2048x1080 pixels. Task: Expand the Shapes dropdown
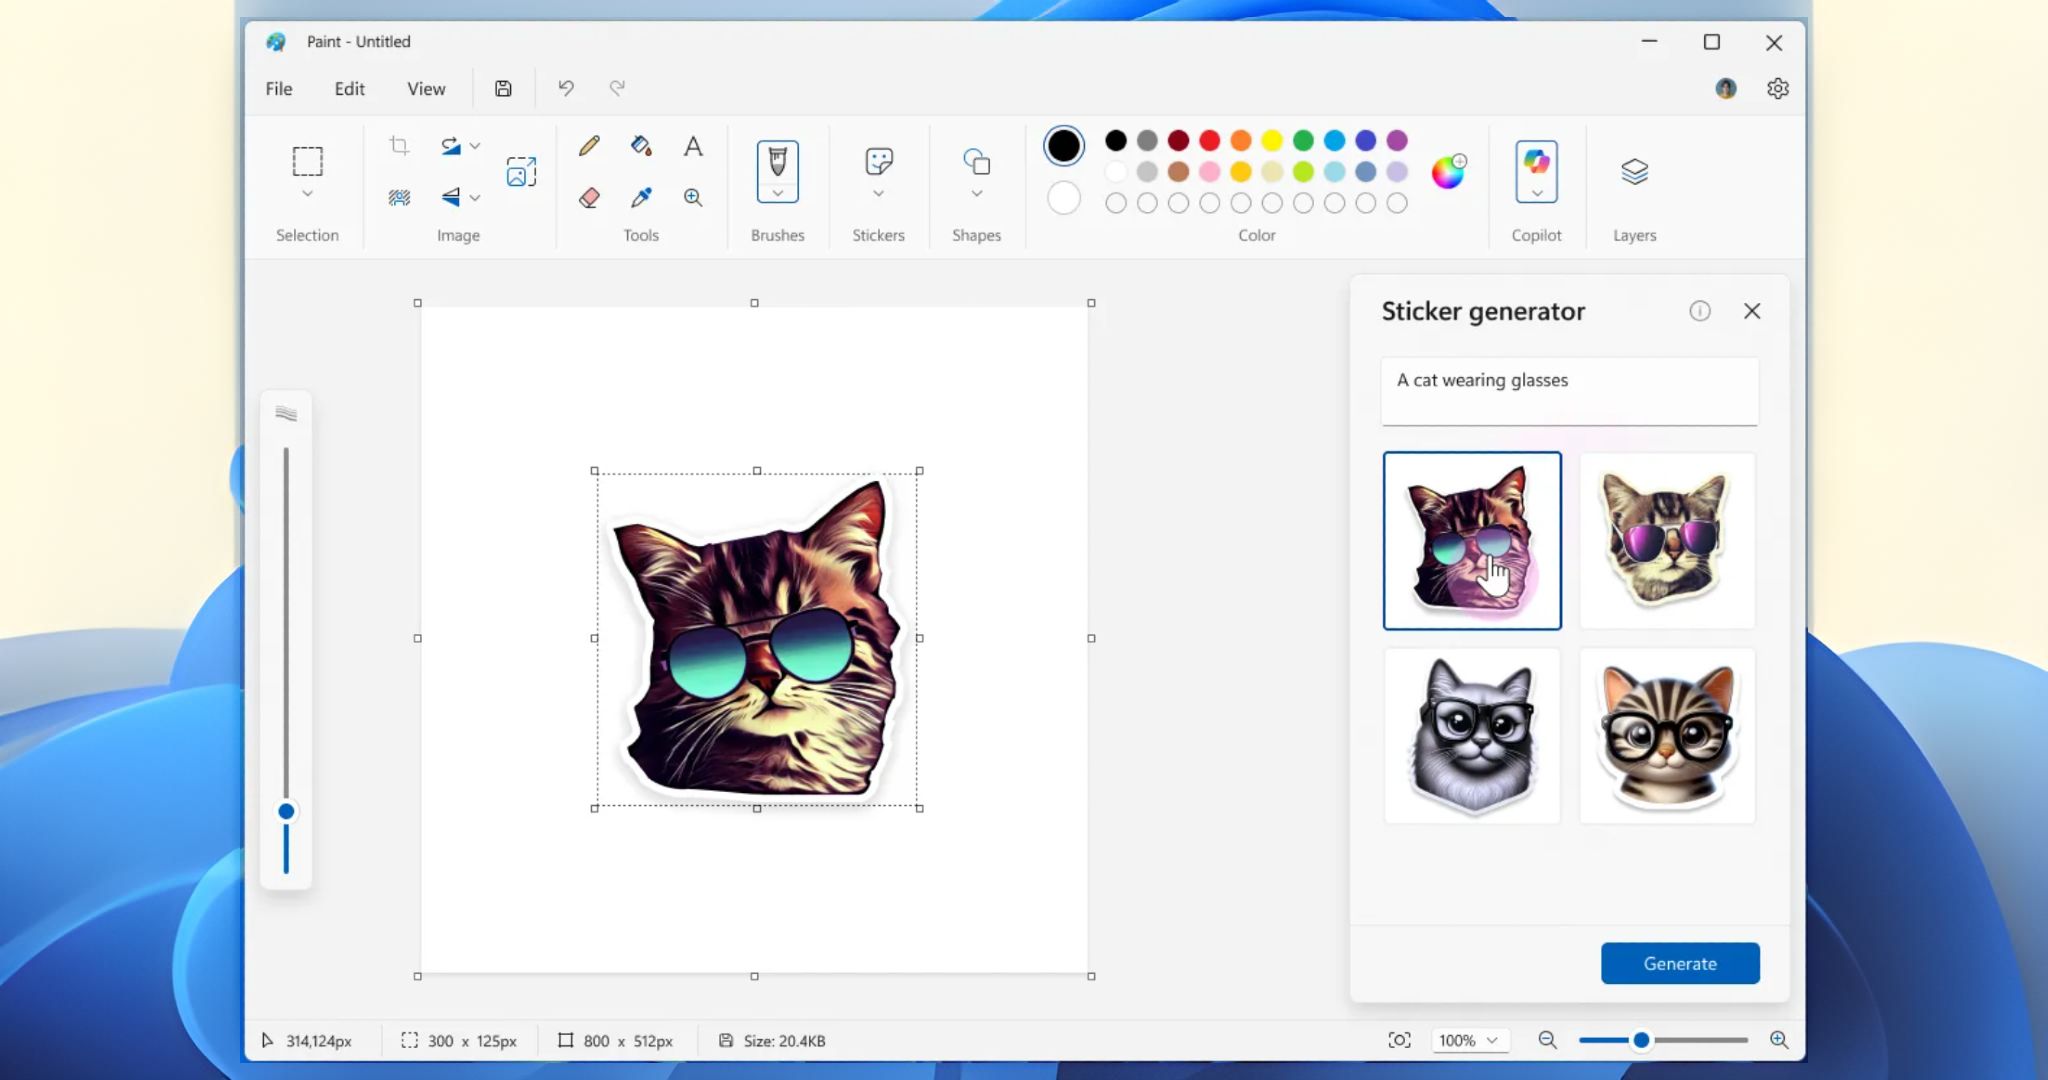[977, 194]
